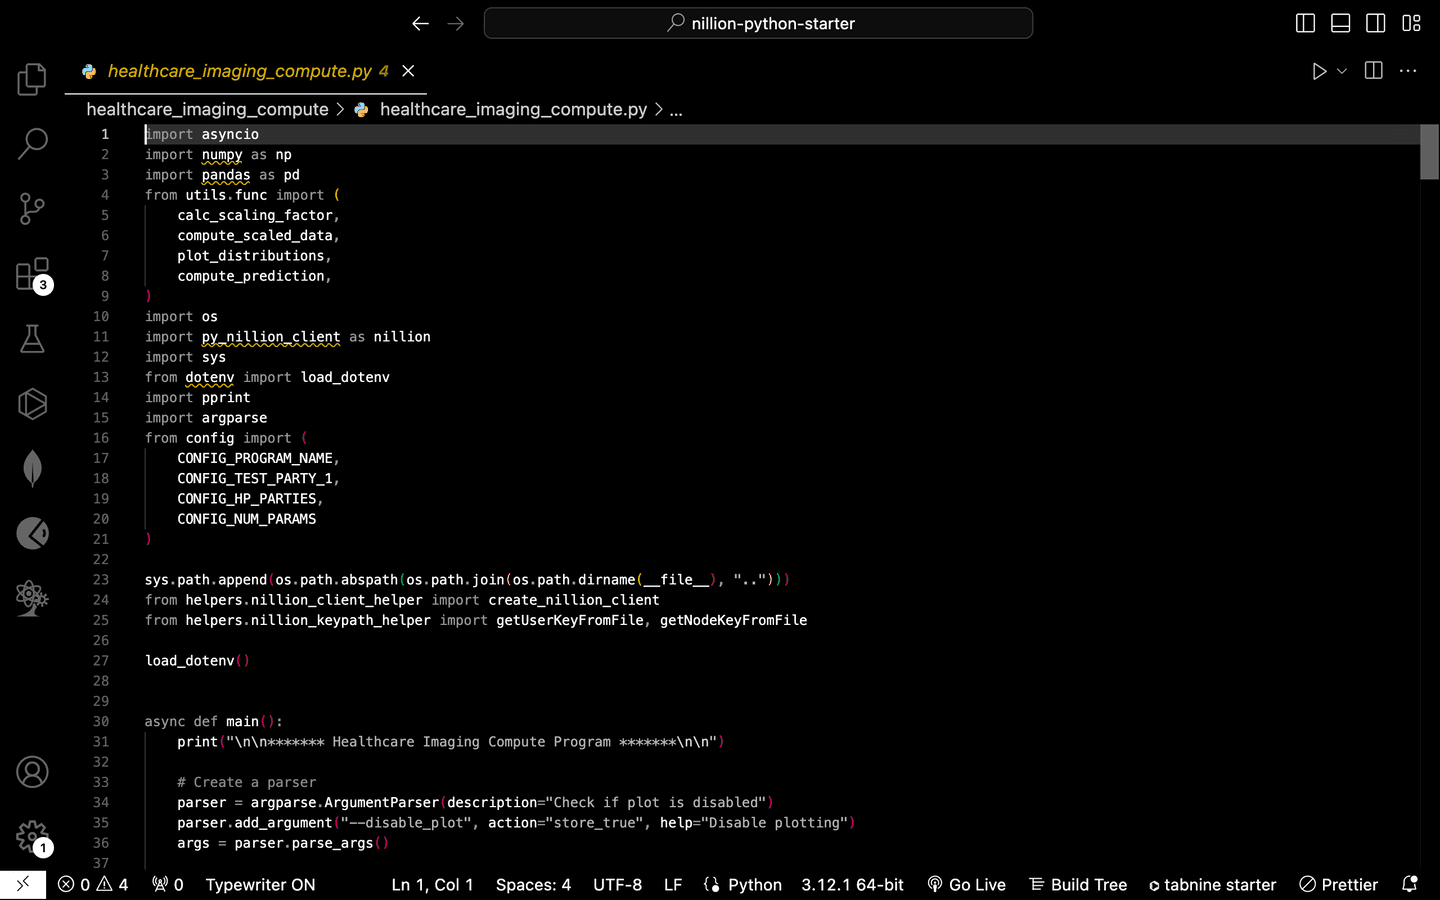
Task: Toggle primary side bar layout button
Action: click(x=1305, y=23)
